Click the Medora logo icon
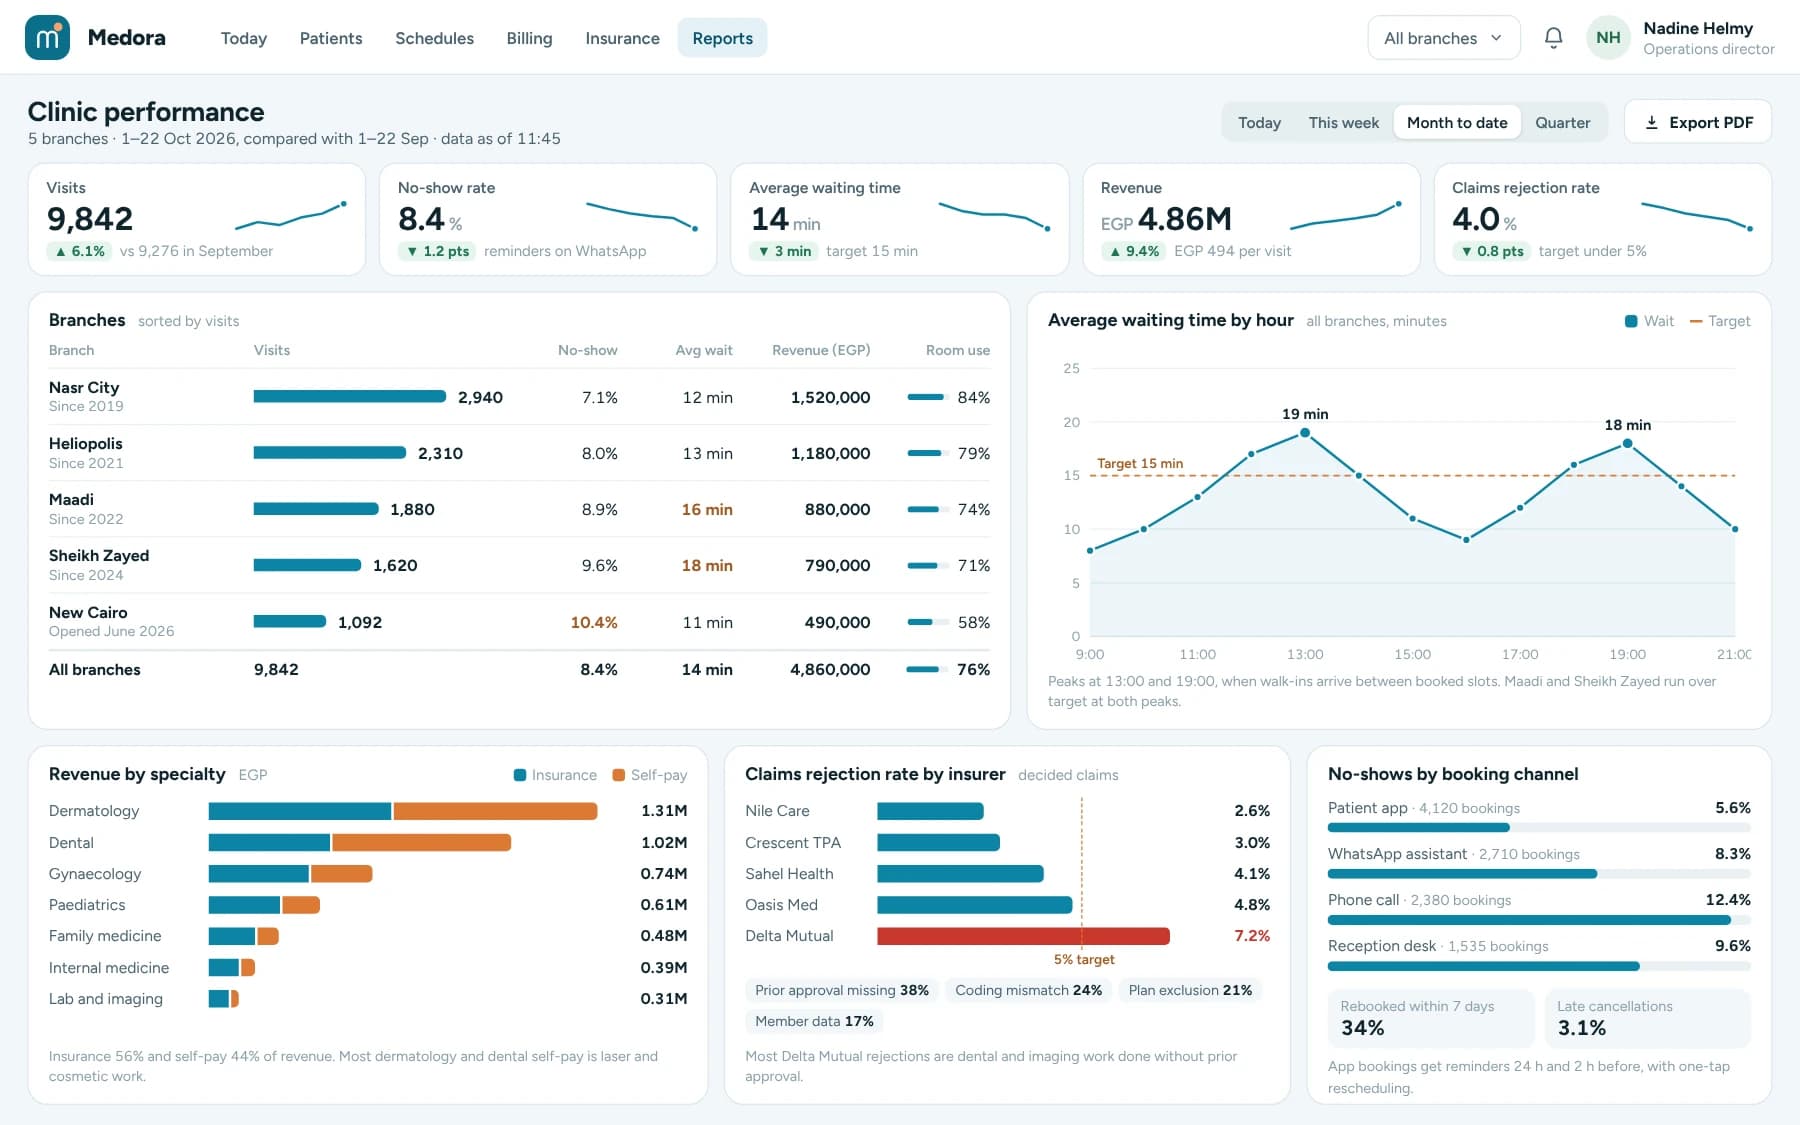Image resolution: width=1800 pixels, height=1125 pixels. pyautogui.click(x=47, y=38)
